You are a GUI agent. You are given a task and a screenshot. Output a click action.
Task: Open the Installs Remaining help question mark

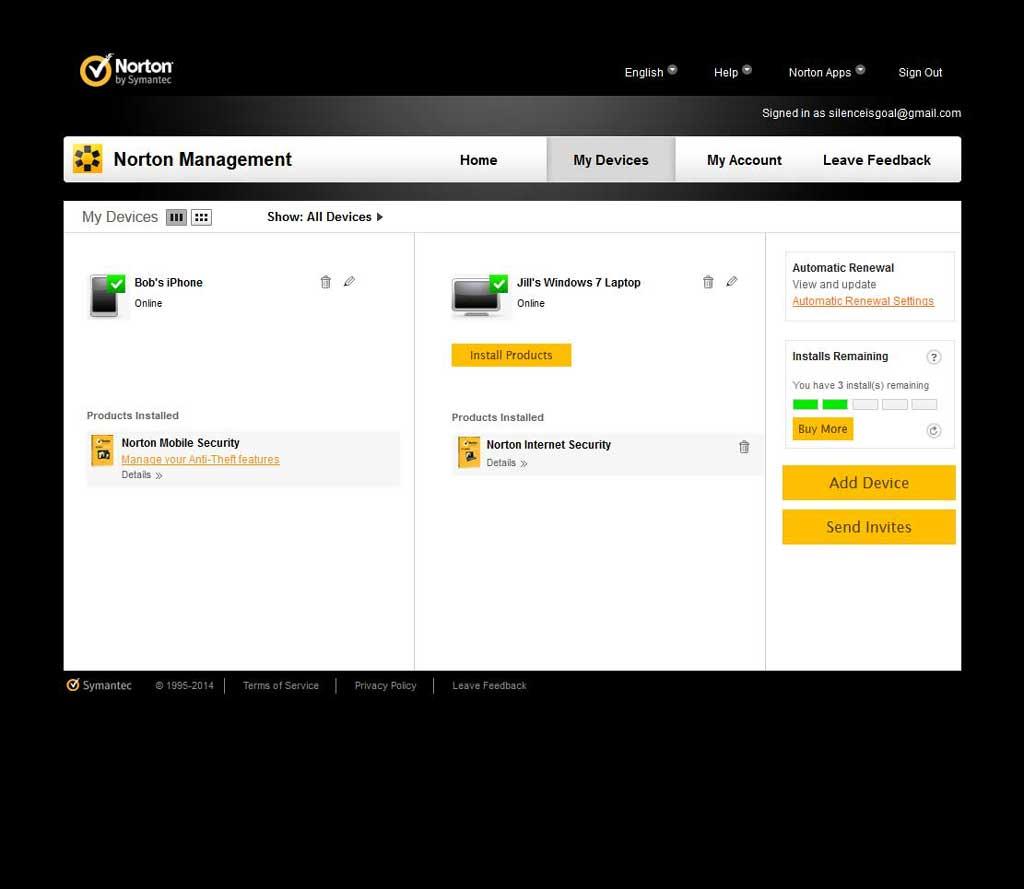tap(934, 357)
